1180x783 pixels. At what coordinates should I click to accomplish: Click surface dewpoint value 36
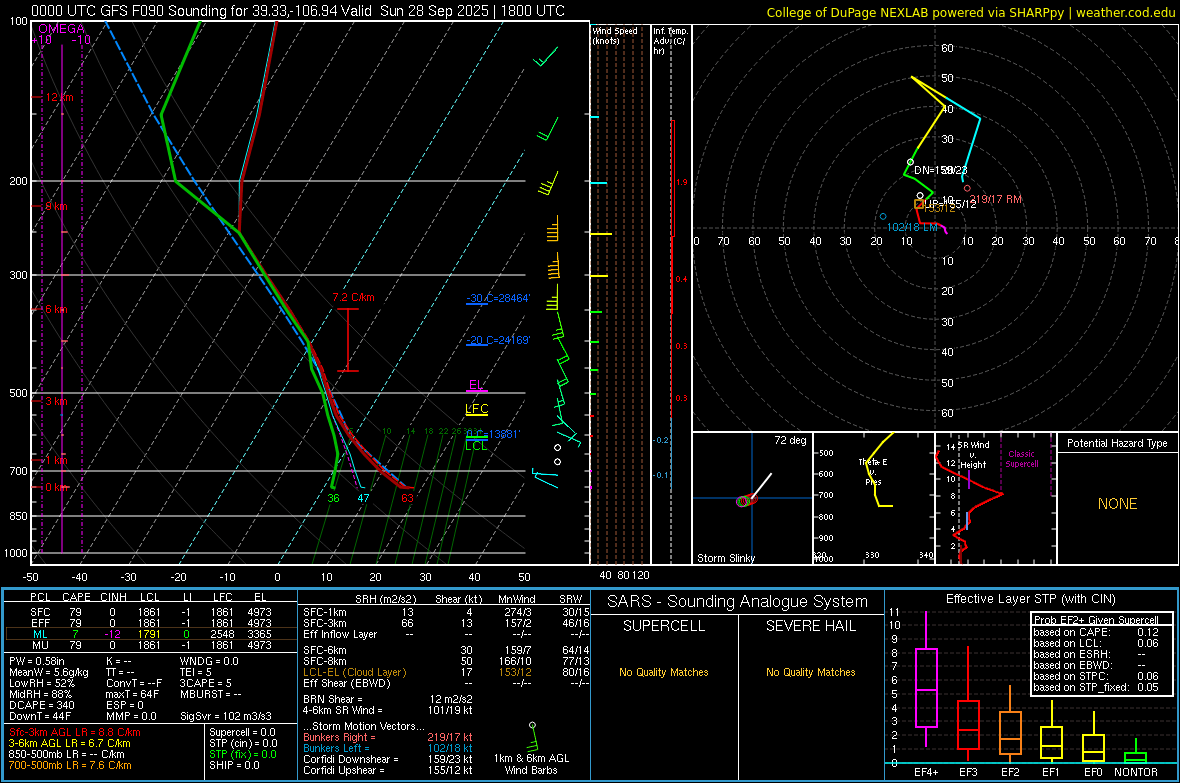(x=333, y=498)
